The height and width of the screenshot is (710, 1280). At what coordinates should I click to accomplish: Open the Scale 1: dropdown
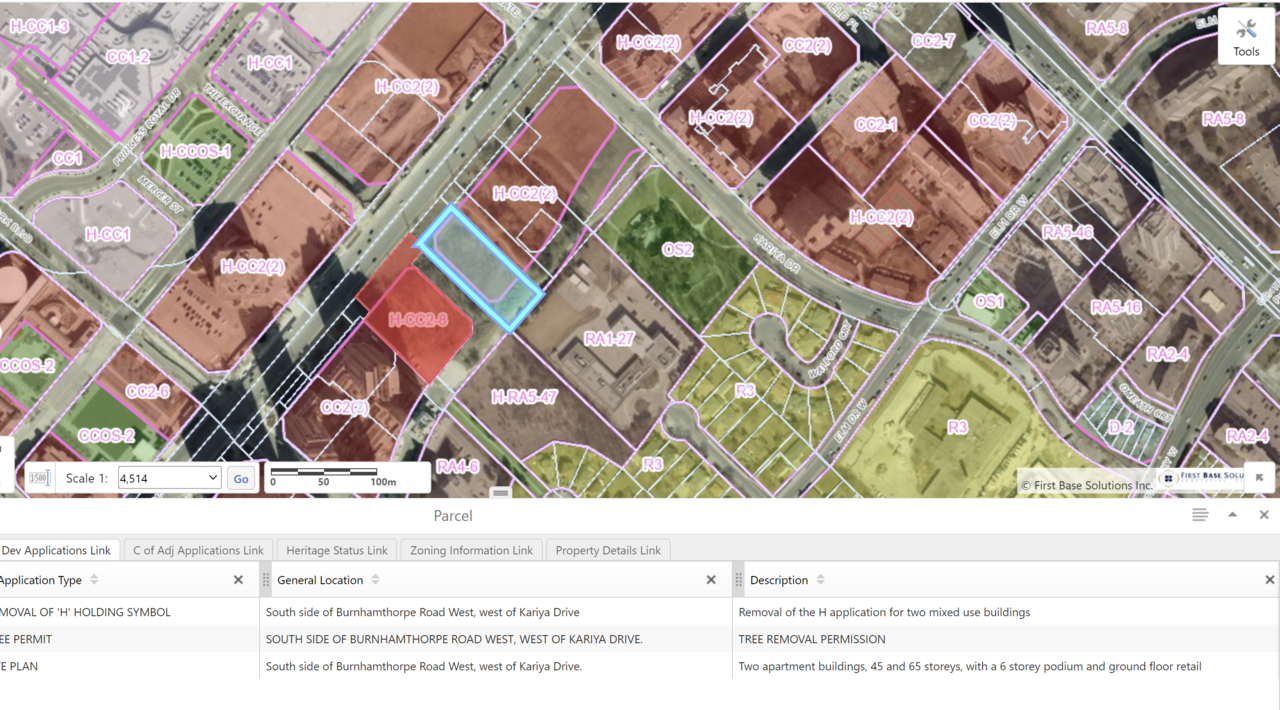[x=169, y=478]
